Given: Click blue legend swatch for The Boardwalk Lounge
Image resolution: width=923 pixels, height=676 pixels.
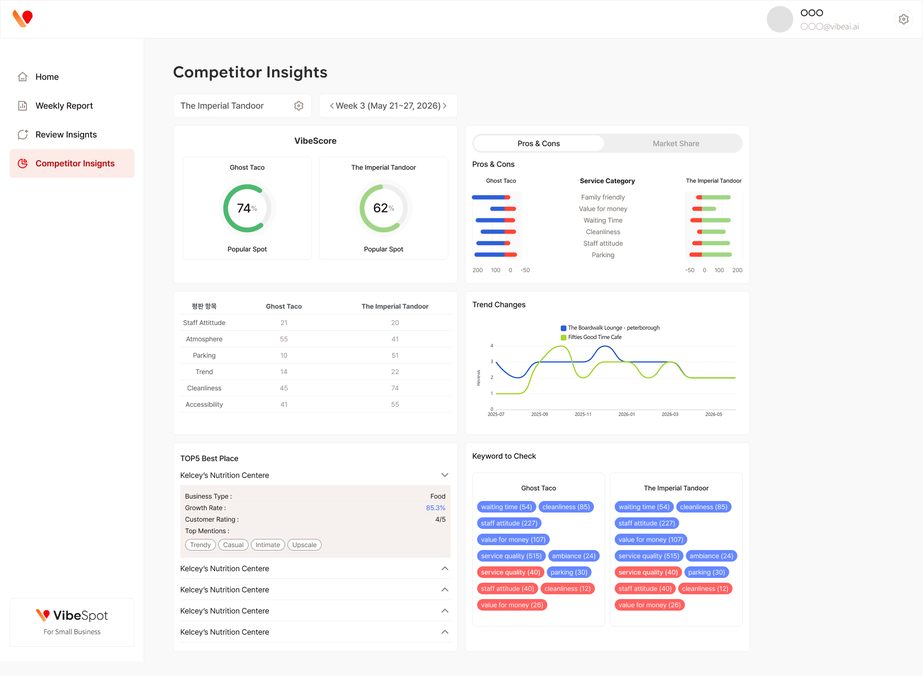Looking at the screenshot, I should 563,328.
